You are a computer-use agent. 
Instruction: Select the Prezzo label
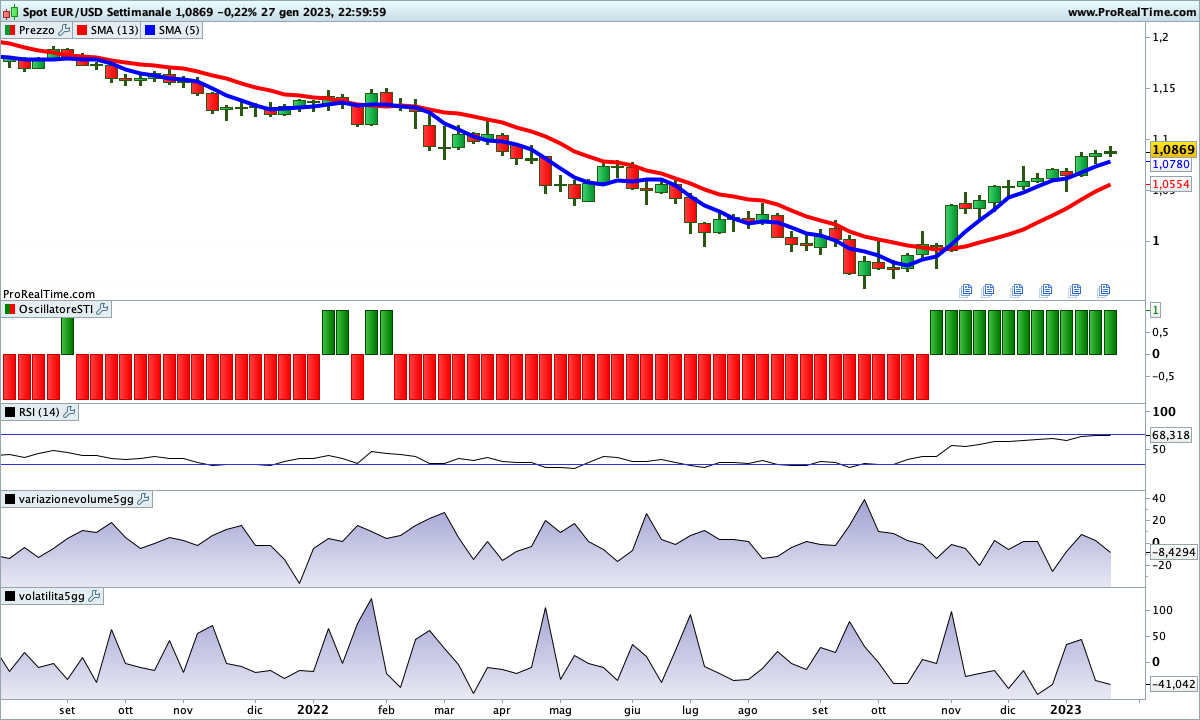37,30
